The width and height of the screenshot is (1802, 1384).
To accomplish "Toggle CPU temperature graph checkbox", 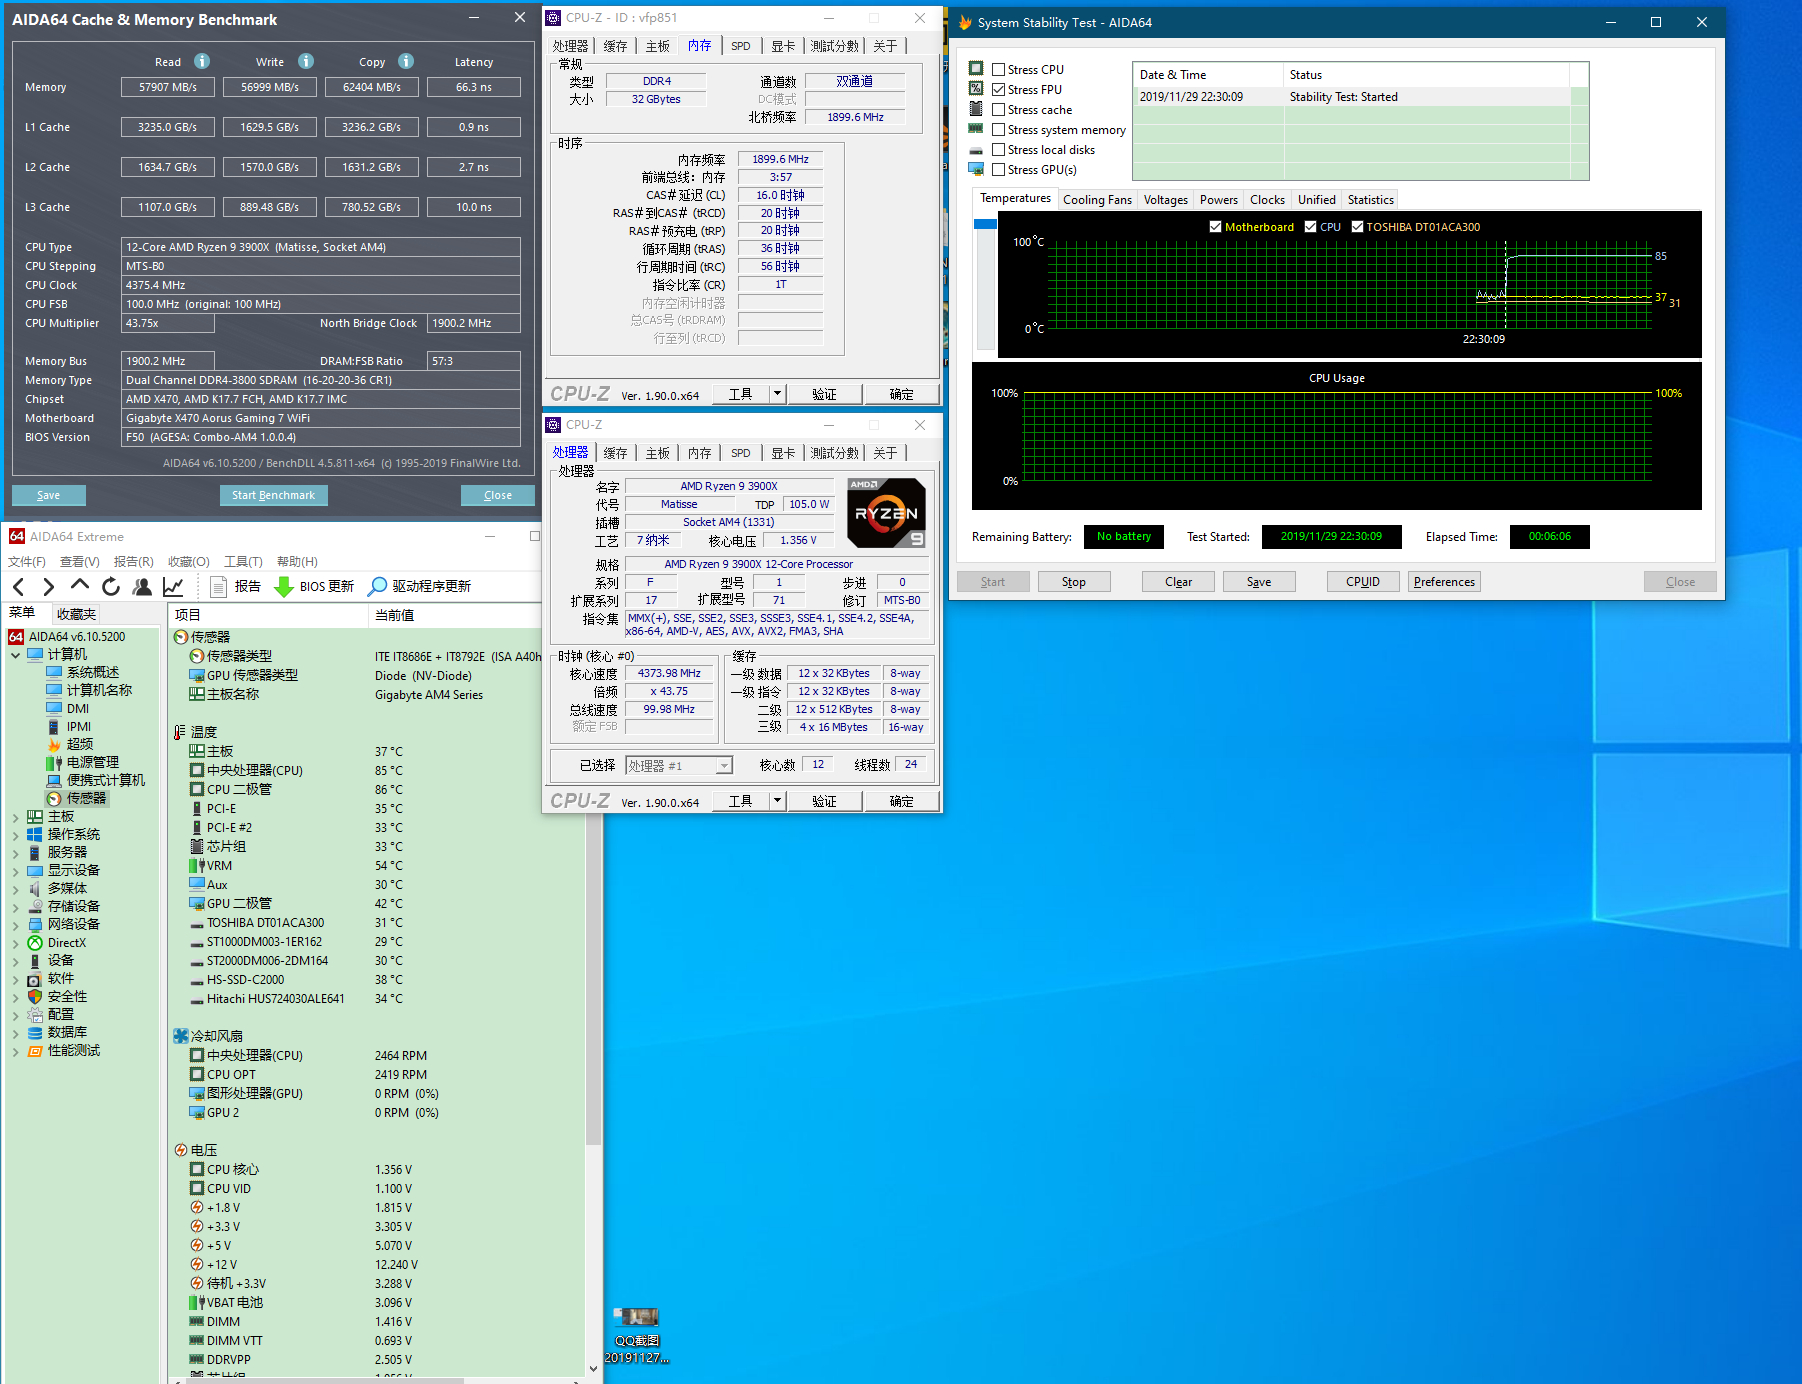I will tap(1310, 227).
